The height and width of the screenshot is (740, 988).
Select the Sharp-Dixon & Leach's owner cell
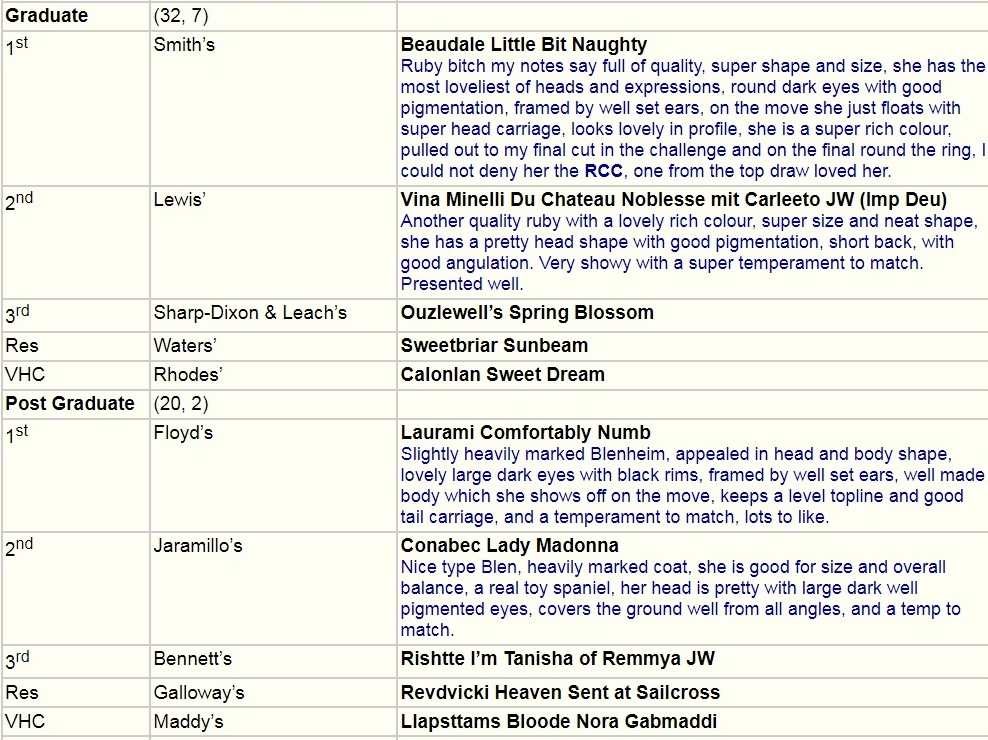(x=250, y=313)
